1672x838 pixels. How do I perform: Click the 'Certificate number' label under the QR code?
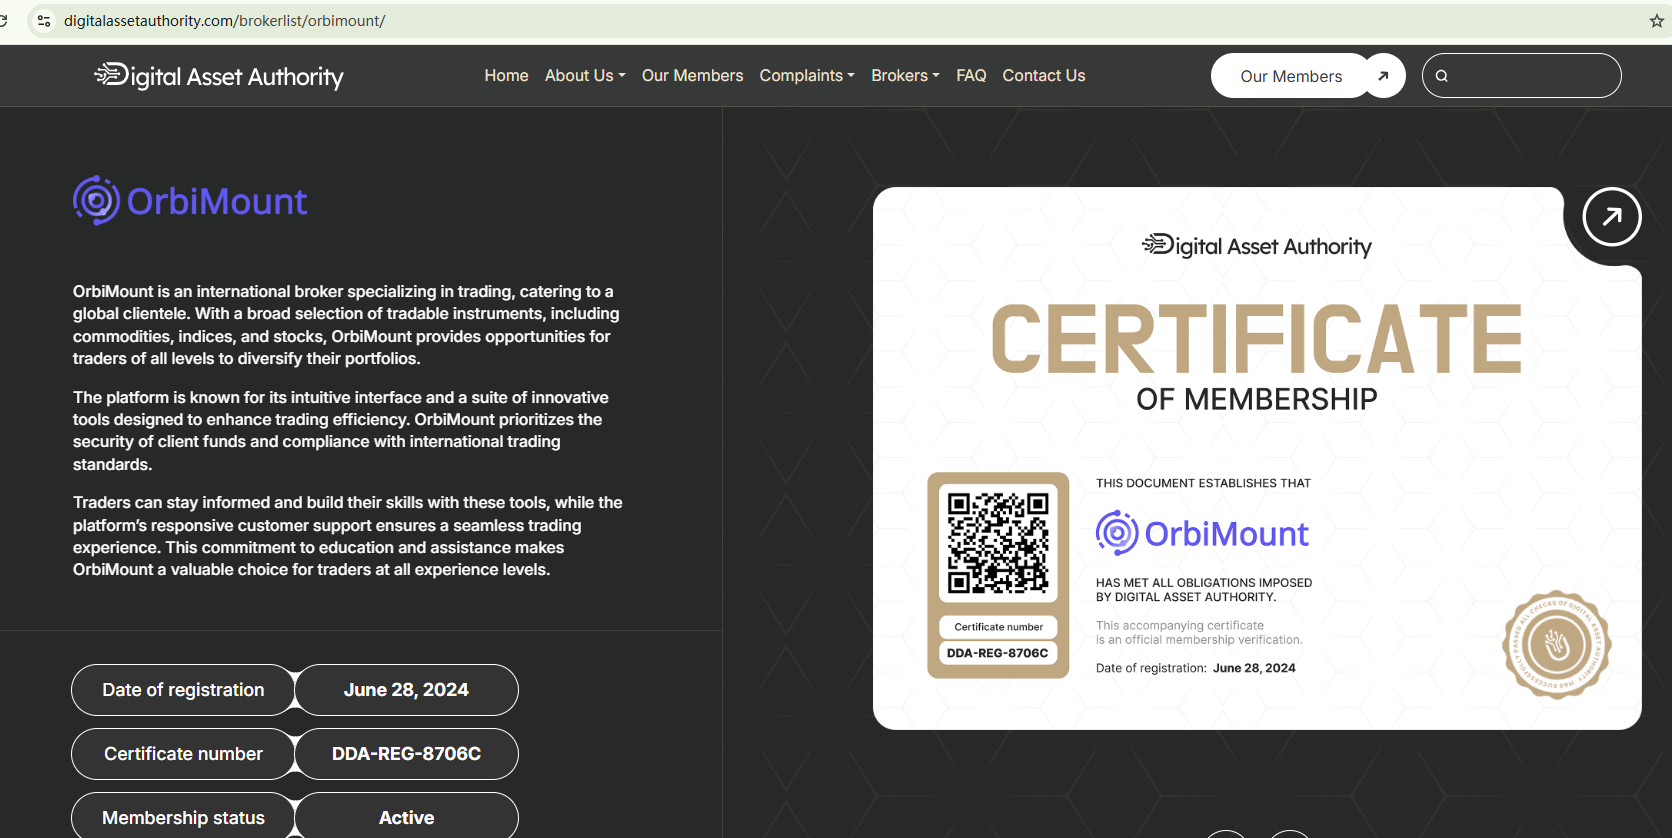(998, 627)
